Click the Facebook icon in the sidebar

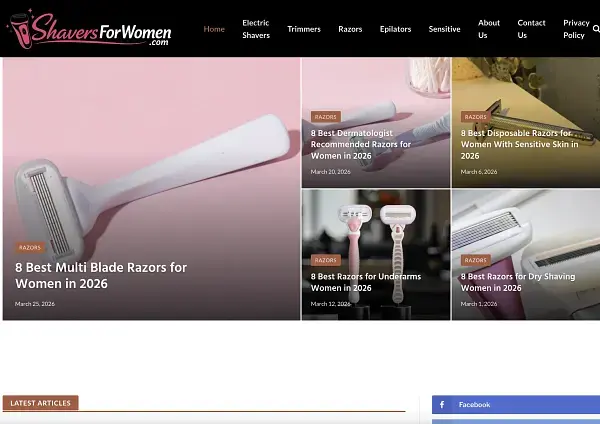[442, 404]
